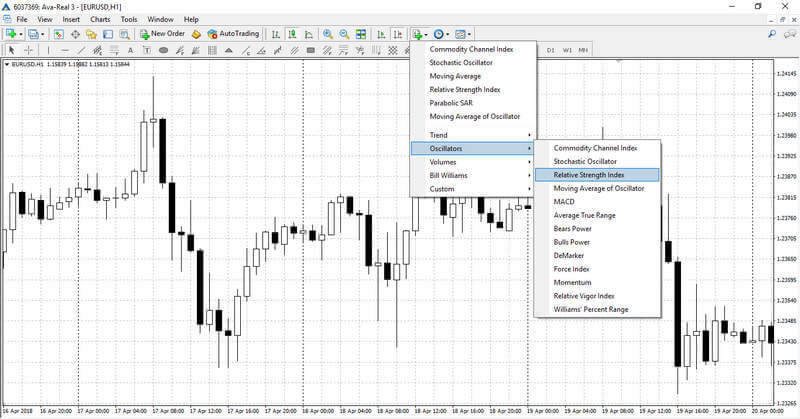This screenshot has height=419, width=800.
Task: Select the Ellipse drawing tool
Action: tap(163, 50)
